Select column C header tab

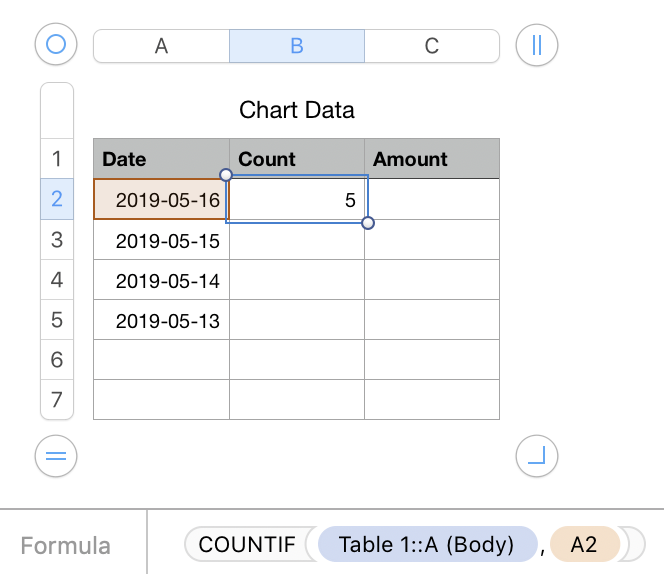(x=431, y=46)
